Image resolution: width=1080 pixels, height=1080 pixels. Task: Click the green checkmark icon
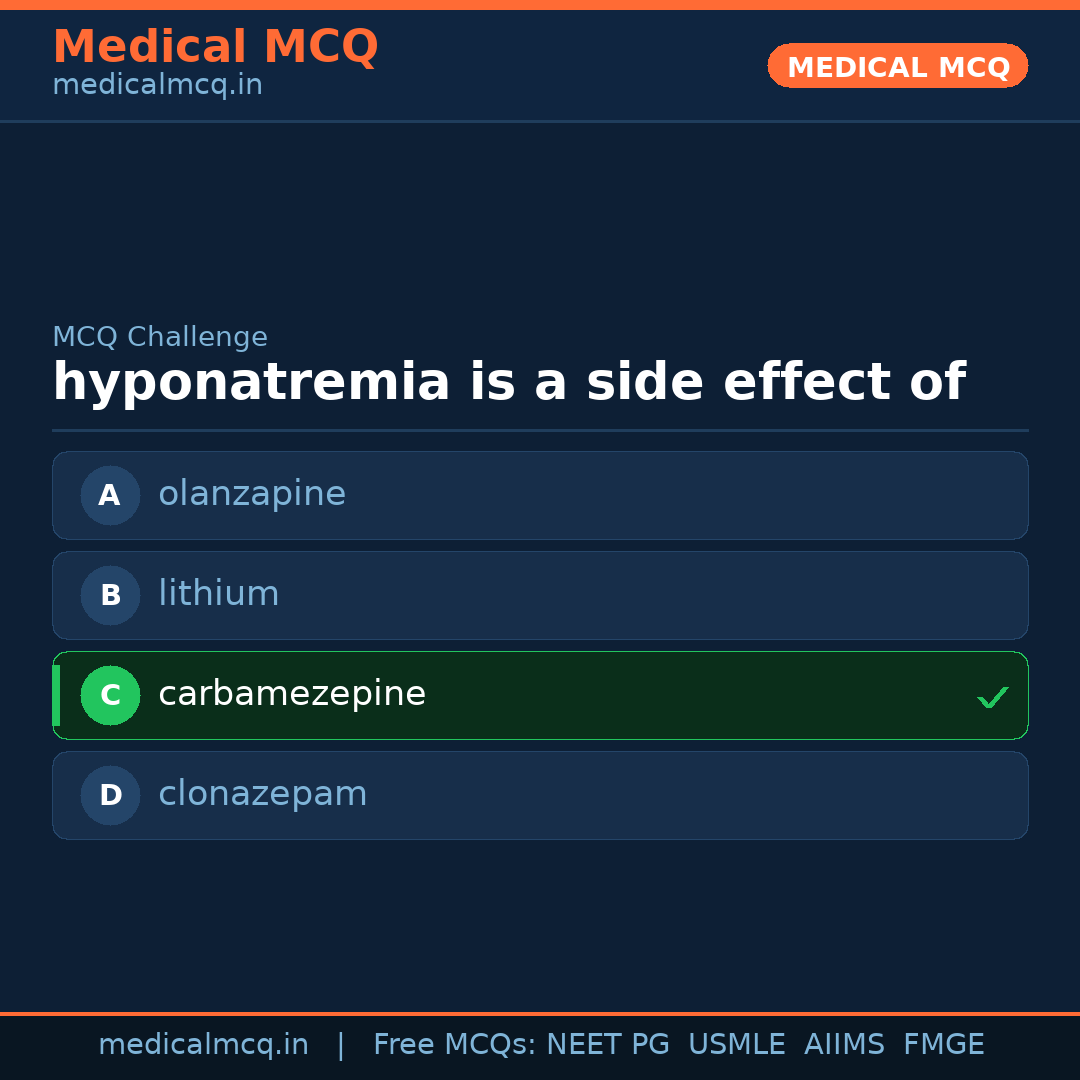[x=992, y=697]
